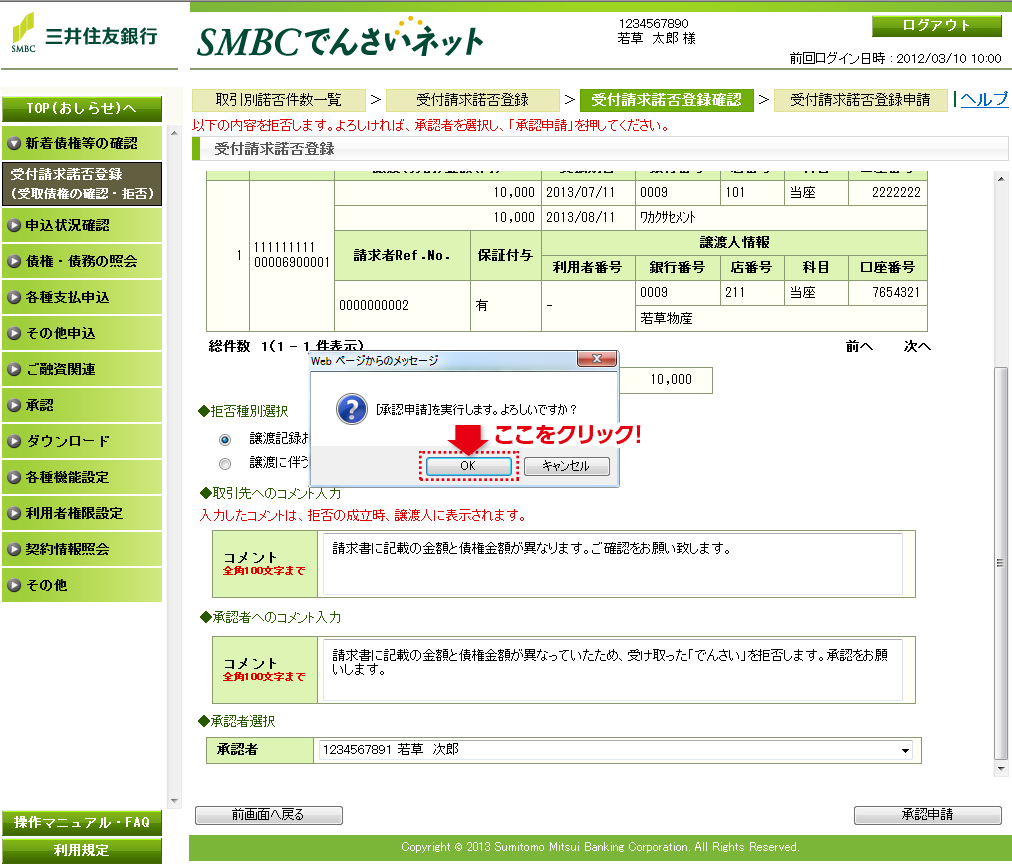Open ご融資関連 menu
Viewport: 1012px width, 864px height.
pyautogui.click(x=82, y=370)
